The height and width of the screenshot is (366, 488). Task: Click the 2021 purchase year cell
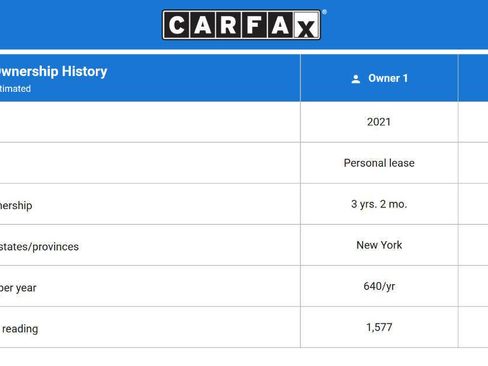[x=379, y=122]
